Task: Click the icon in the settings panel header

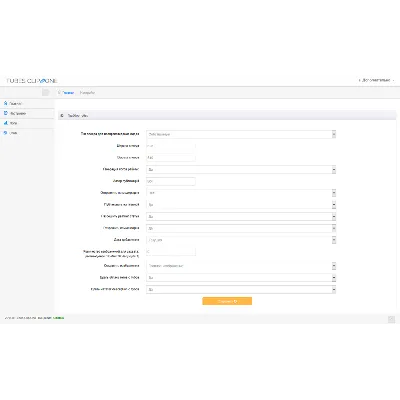Action: (62, 116)
